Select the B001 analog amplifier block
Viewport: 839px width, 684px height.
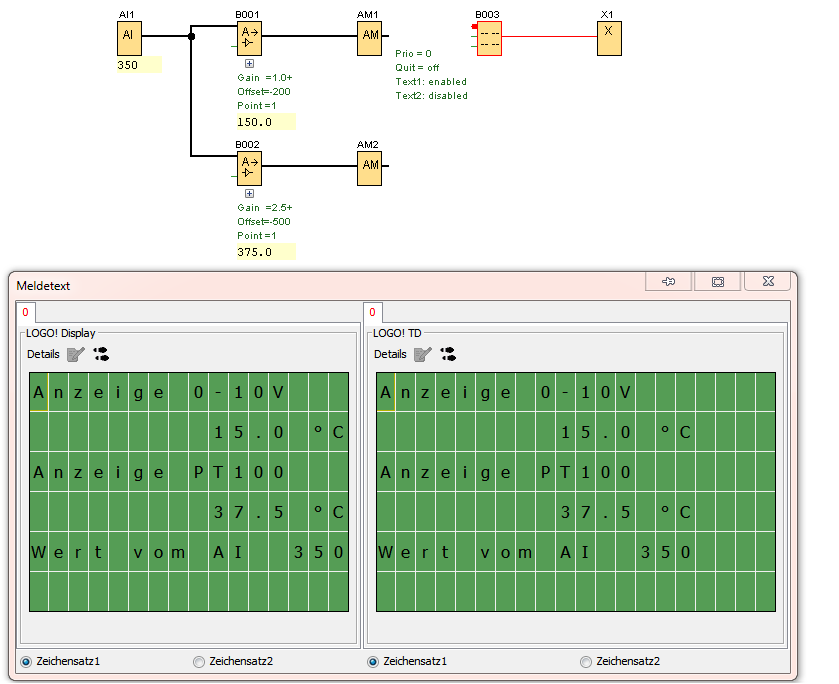point(248,37)
